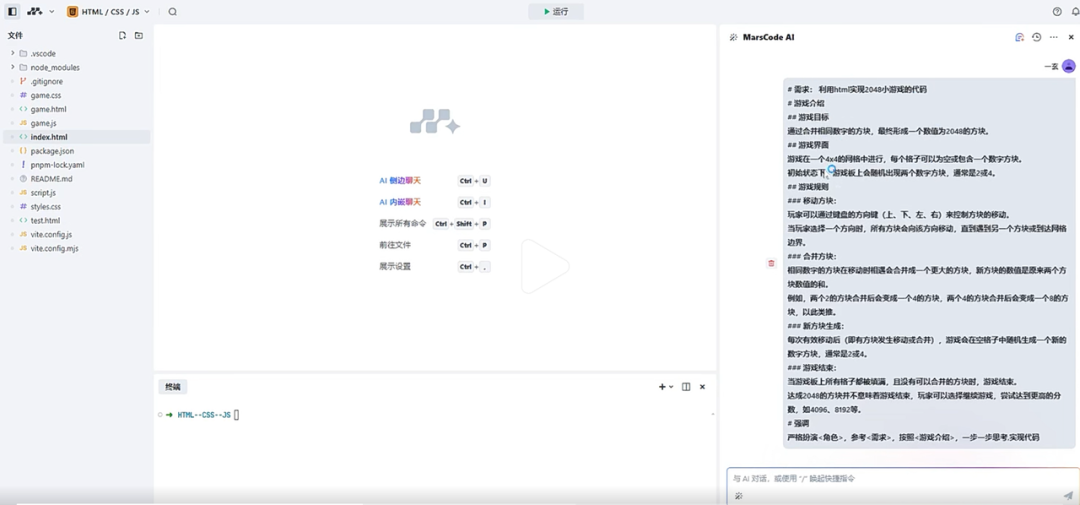
Task: Open the notifications bell icon
Action: 1075,12
